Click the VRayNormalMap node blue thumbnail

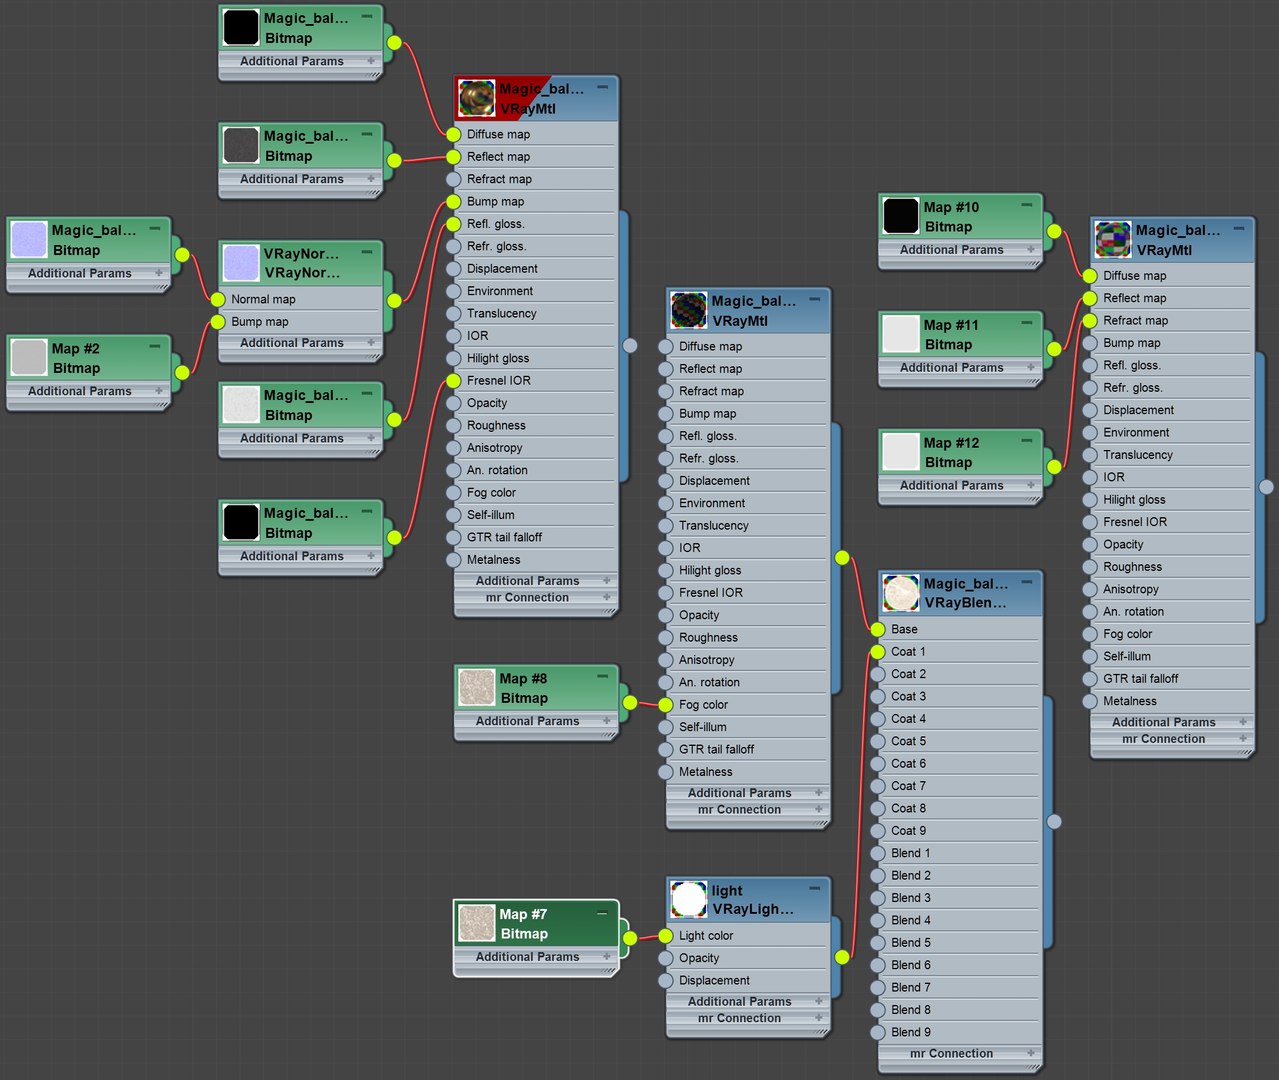coord(241,263)
